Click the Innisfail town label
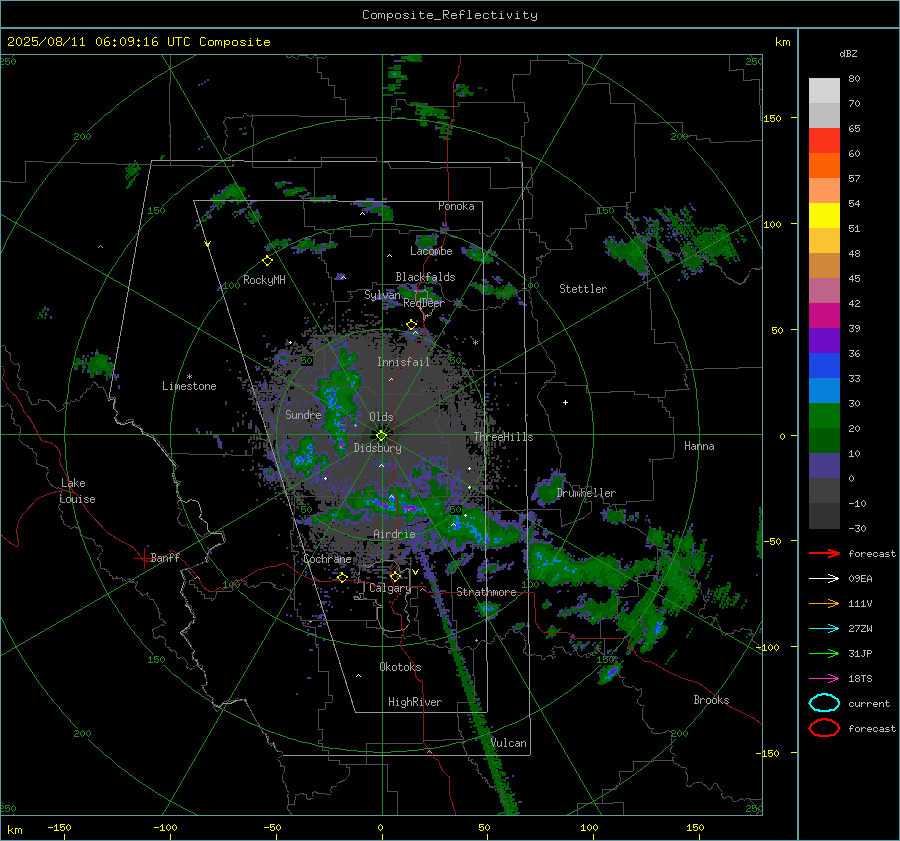 (403, 362)
